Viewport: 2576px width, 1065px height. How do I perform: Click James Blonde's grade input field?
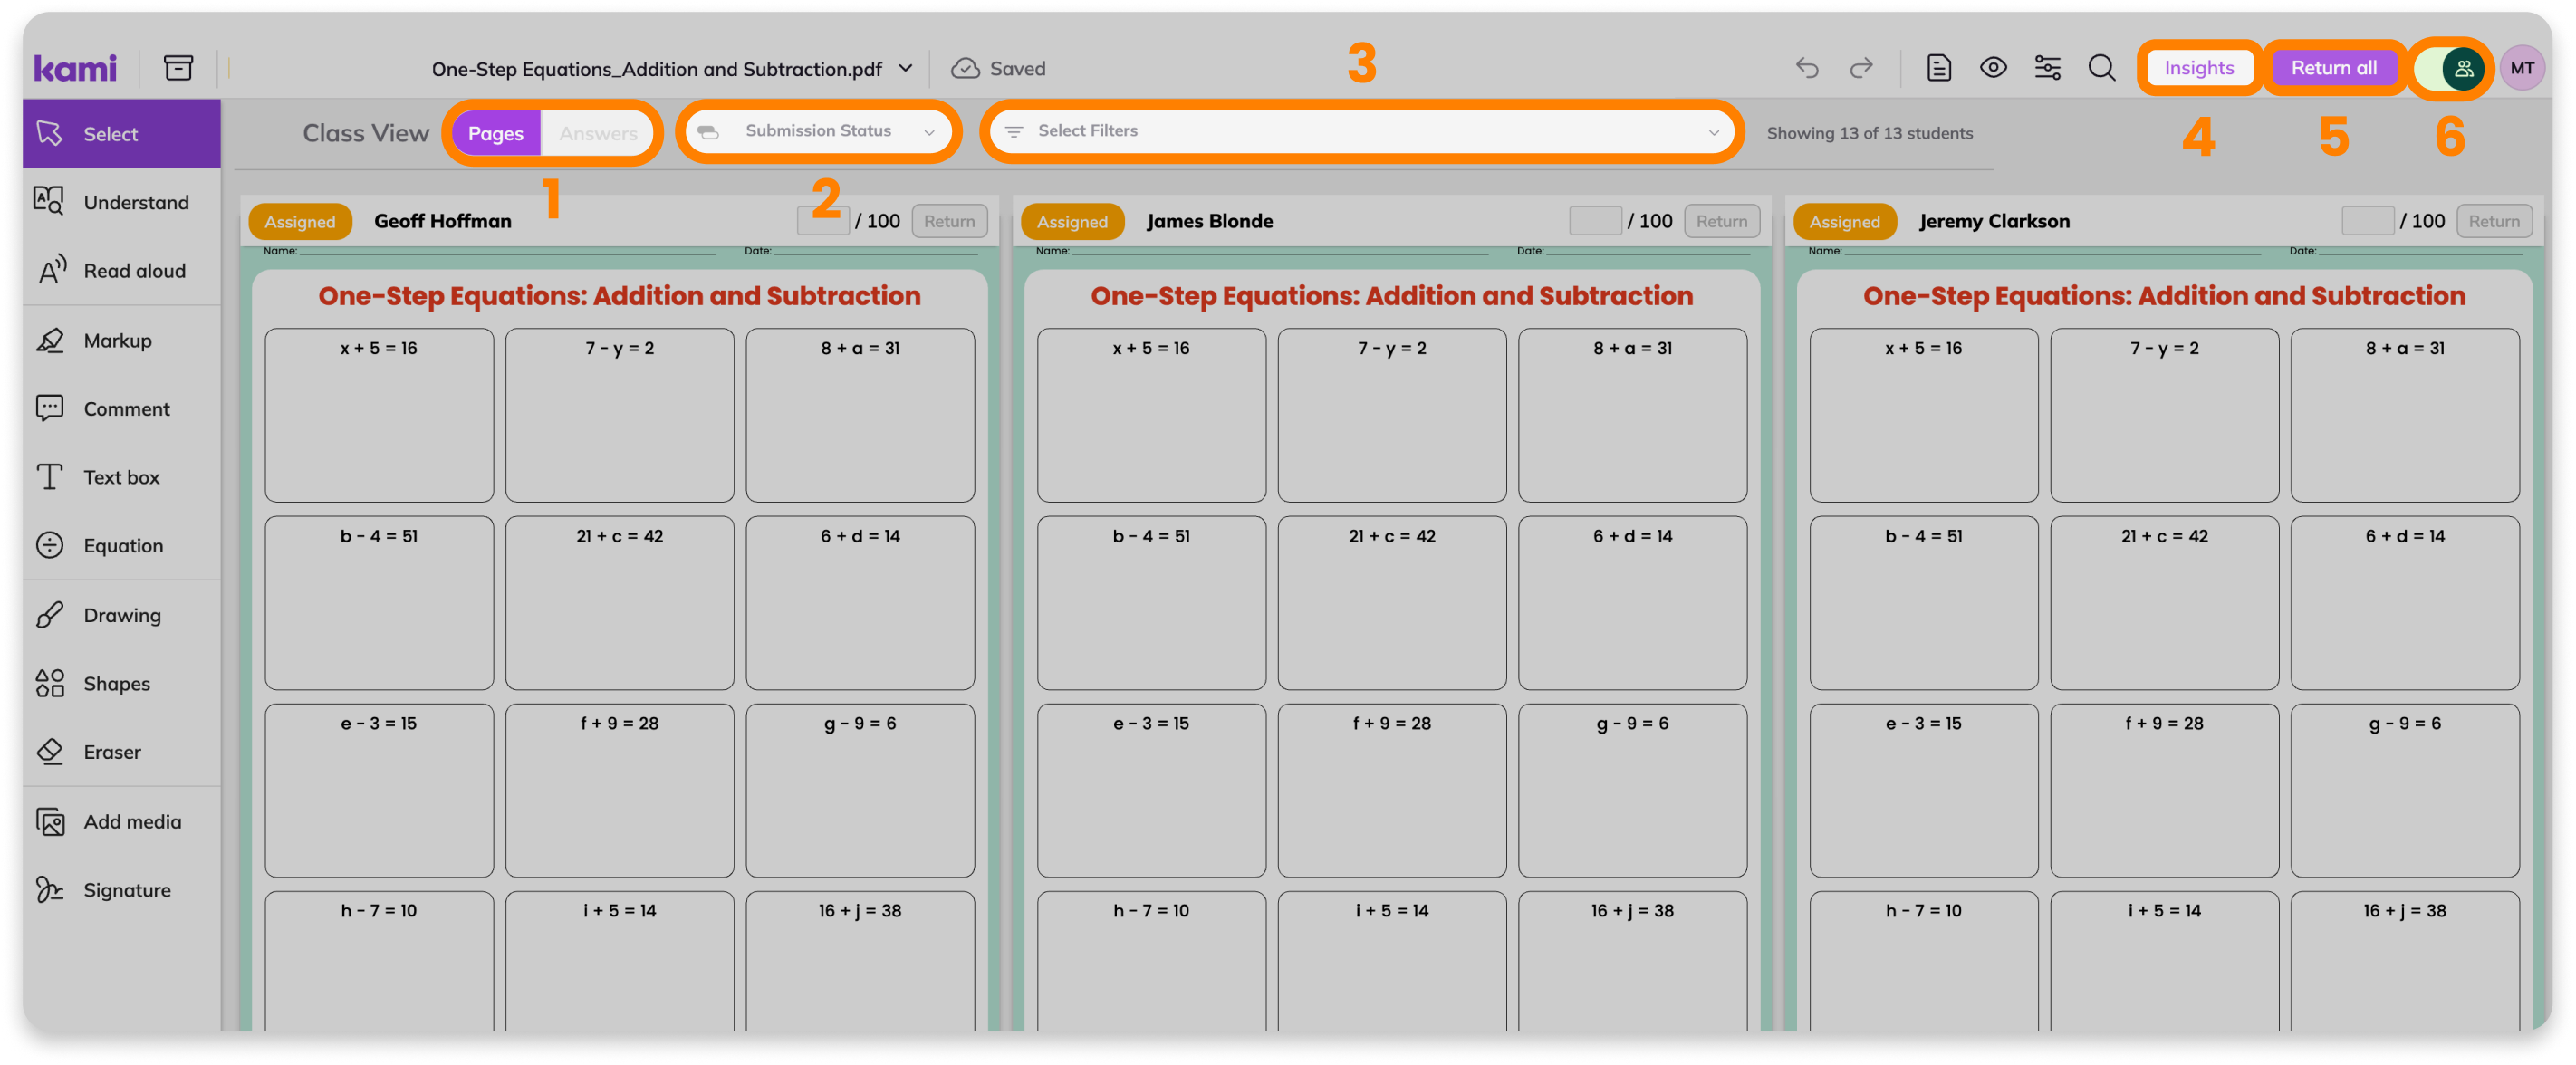pyautogui.click(x=1595, y=221)
